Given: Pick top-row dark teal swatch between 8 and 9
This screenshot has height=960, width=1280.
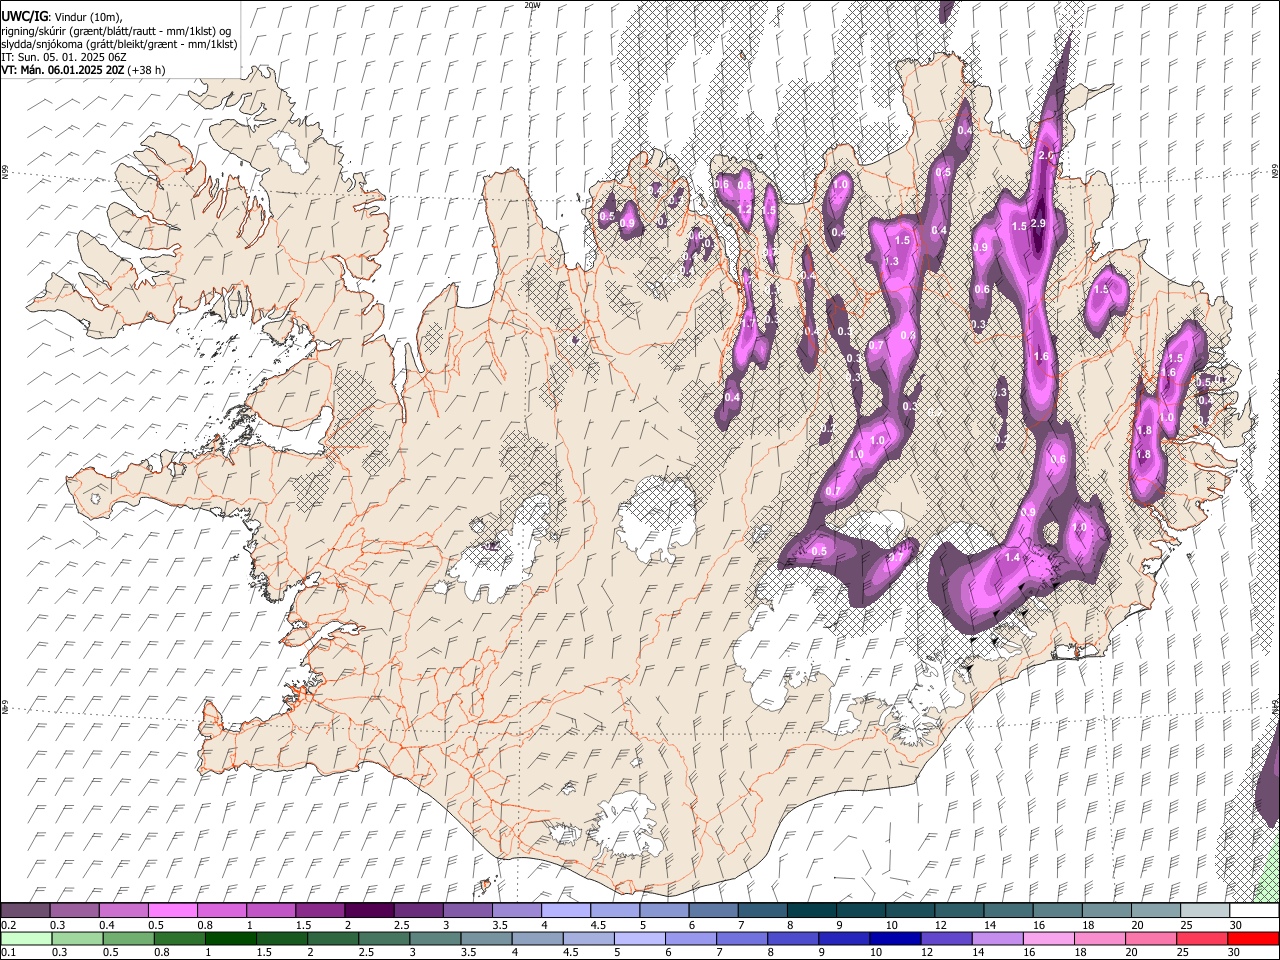Looking at the screenshot, I should pos(812,910).
